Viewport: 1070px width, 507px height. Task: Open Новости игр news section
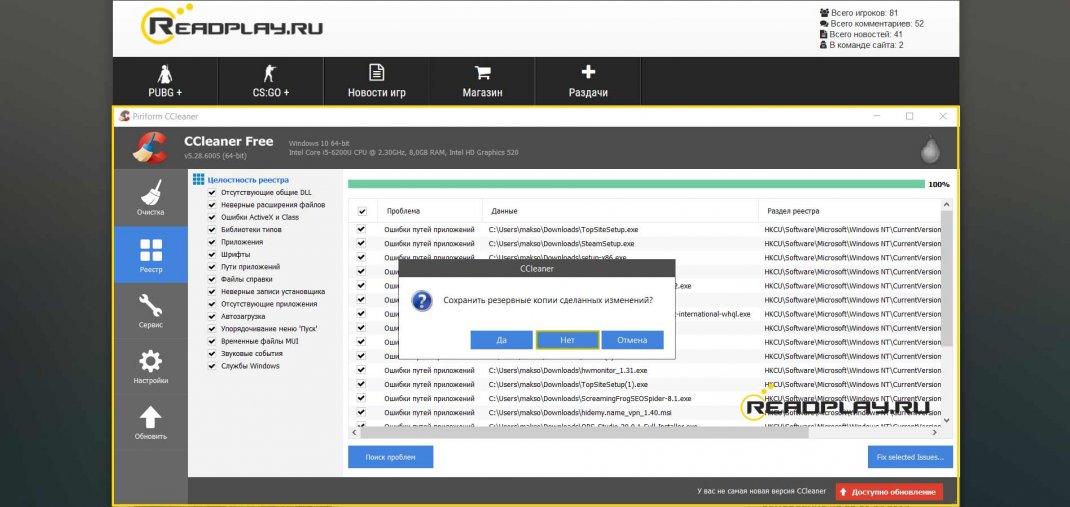[x=376, y=81]
